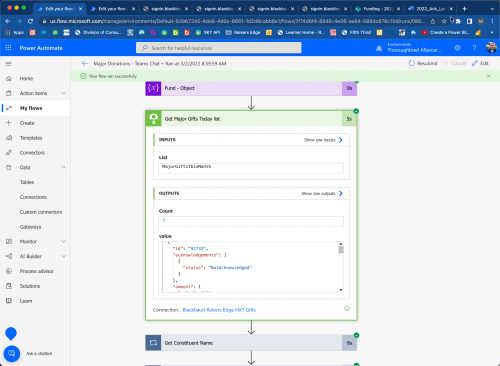Expand the Get Constituent Name action
This screenshot has height=366, width=500.
[251, 343]
